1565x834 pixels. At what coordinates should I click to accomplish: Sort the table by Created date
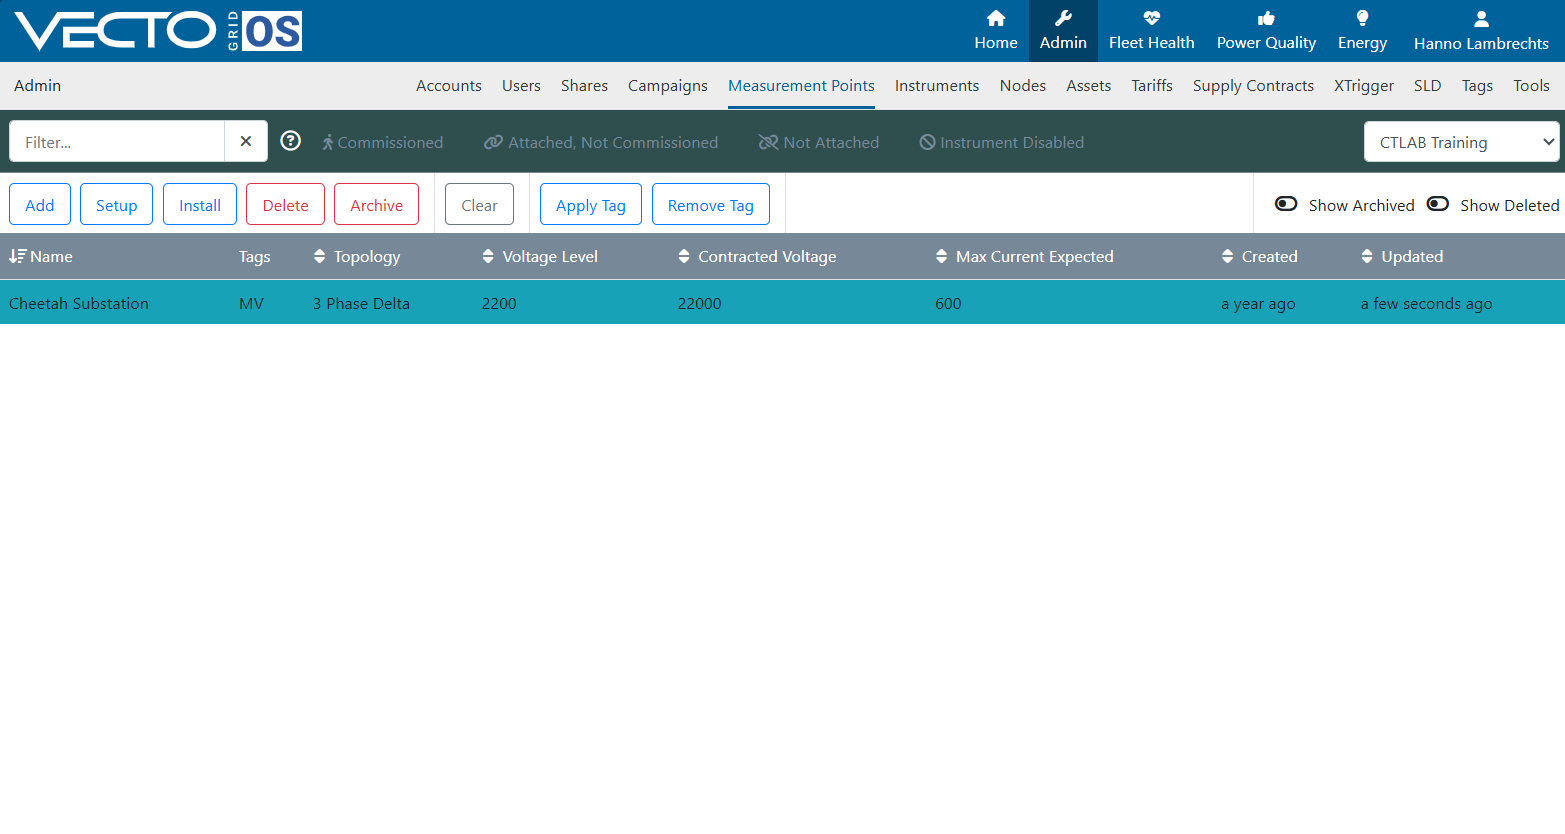click(x=1259, y=257)
